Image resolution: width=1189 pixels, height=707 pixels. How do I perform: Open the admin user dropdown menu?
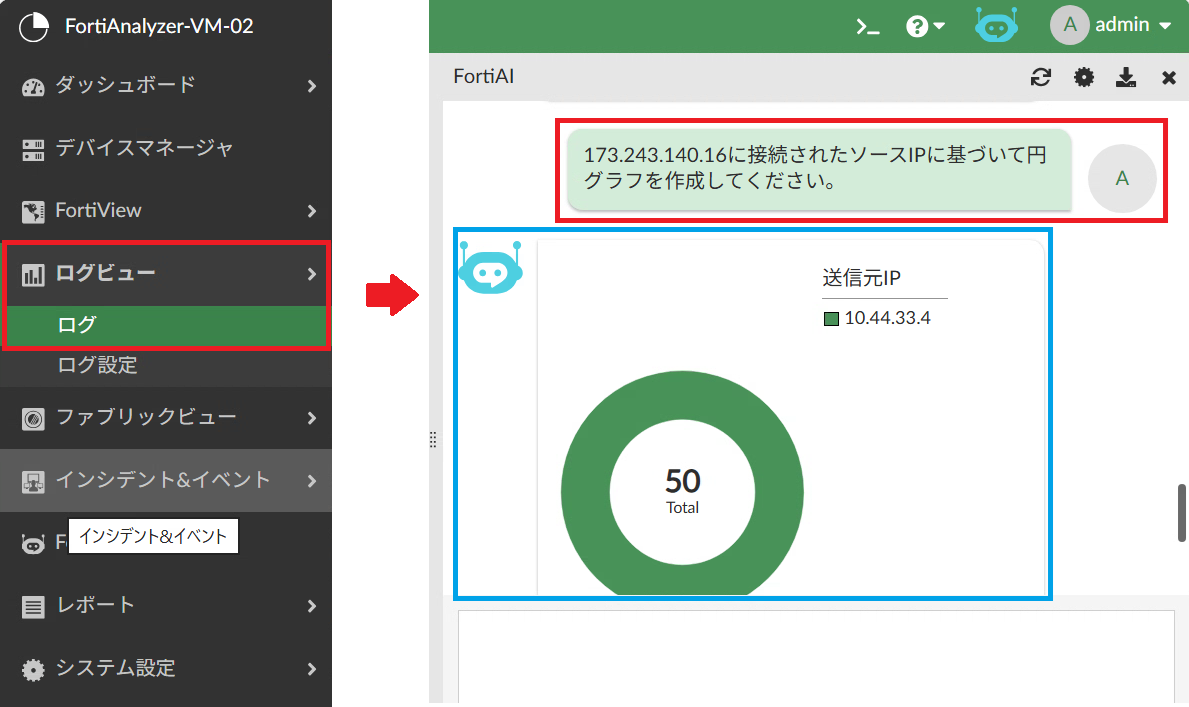[x=1110, y=26]
